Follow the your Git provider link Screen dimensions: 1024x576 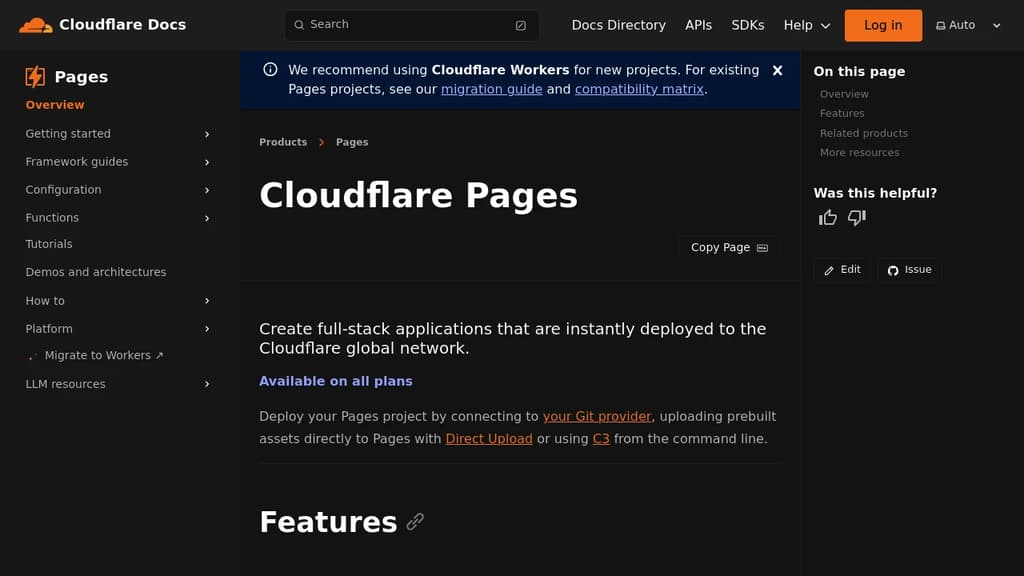[597, 416]
